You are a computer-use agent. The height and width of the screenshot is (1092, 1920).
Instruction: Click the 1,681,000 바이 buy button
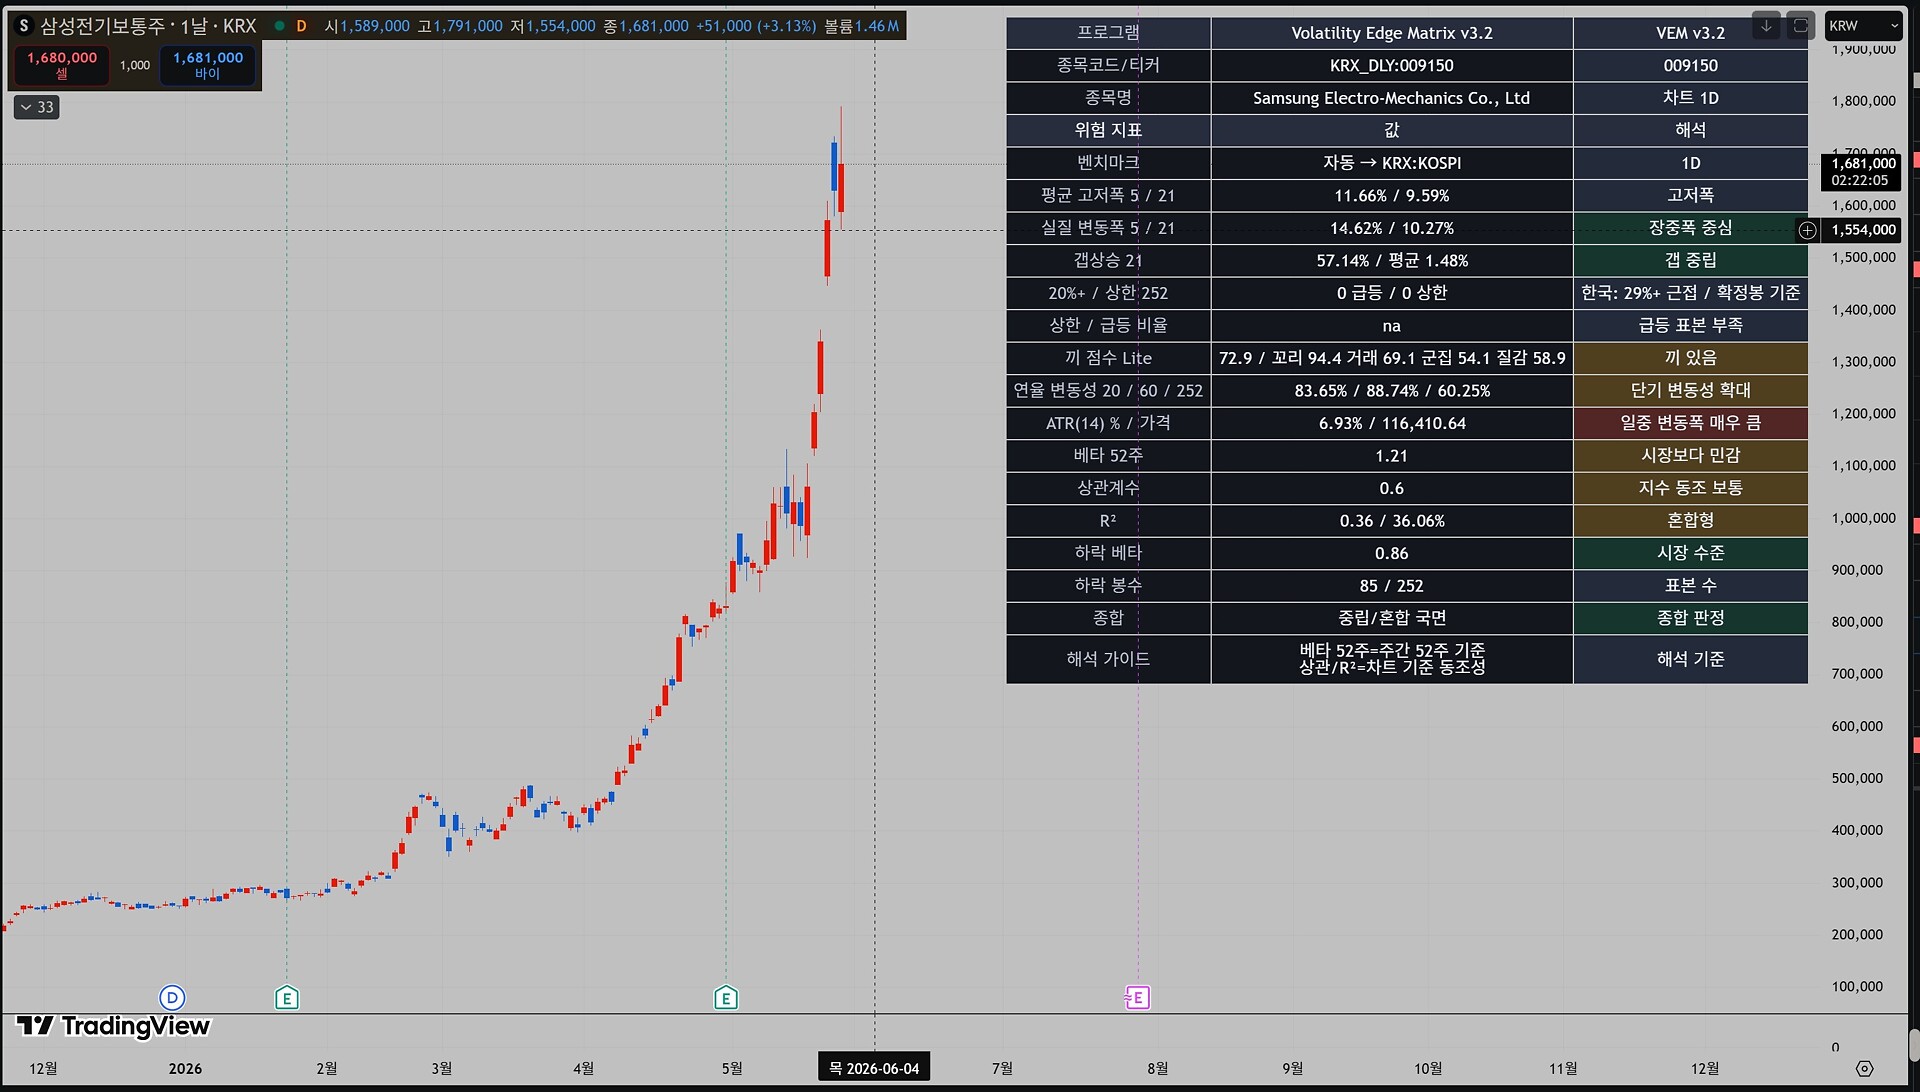click(x=208, y=65)
